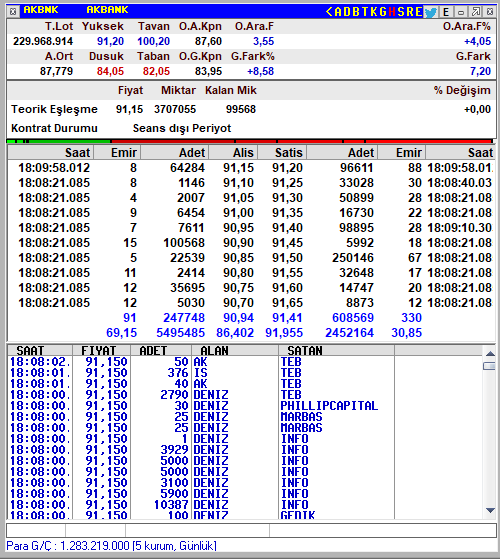Screen dimensions: 500x559
Task: Click the SAAT header in trades list
Action: [40, 350]
